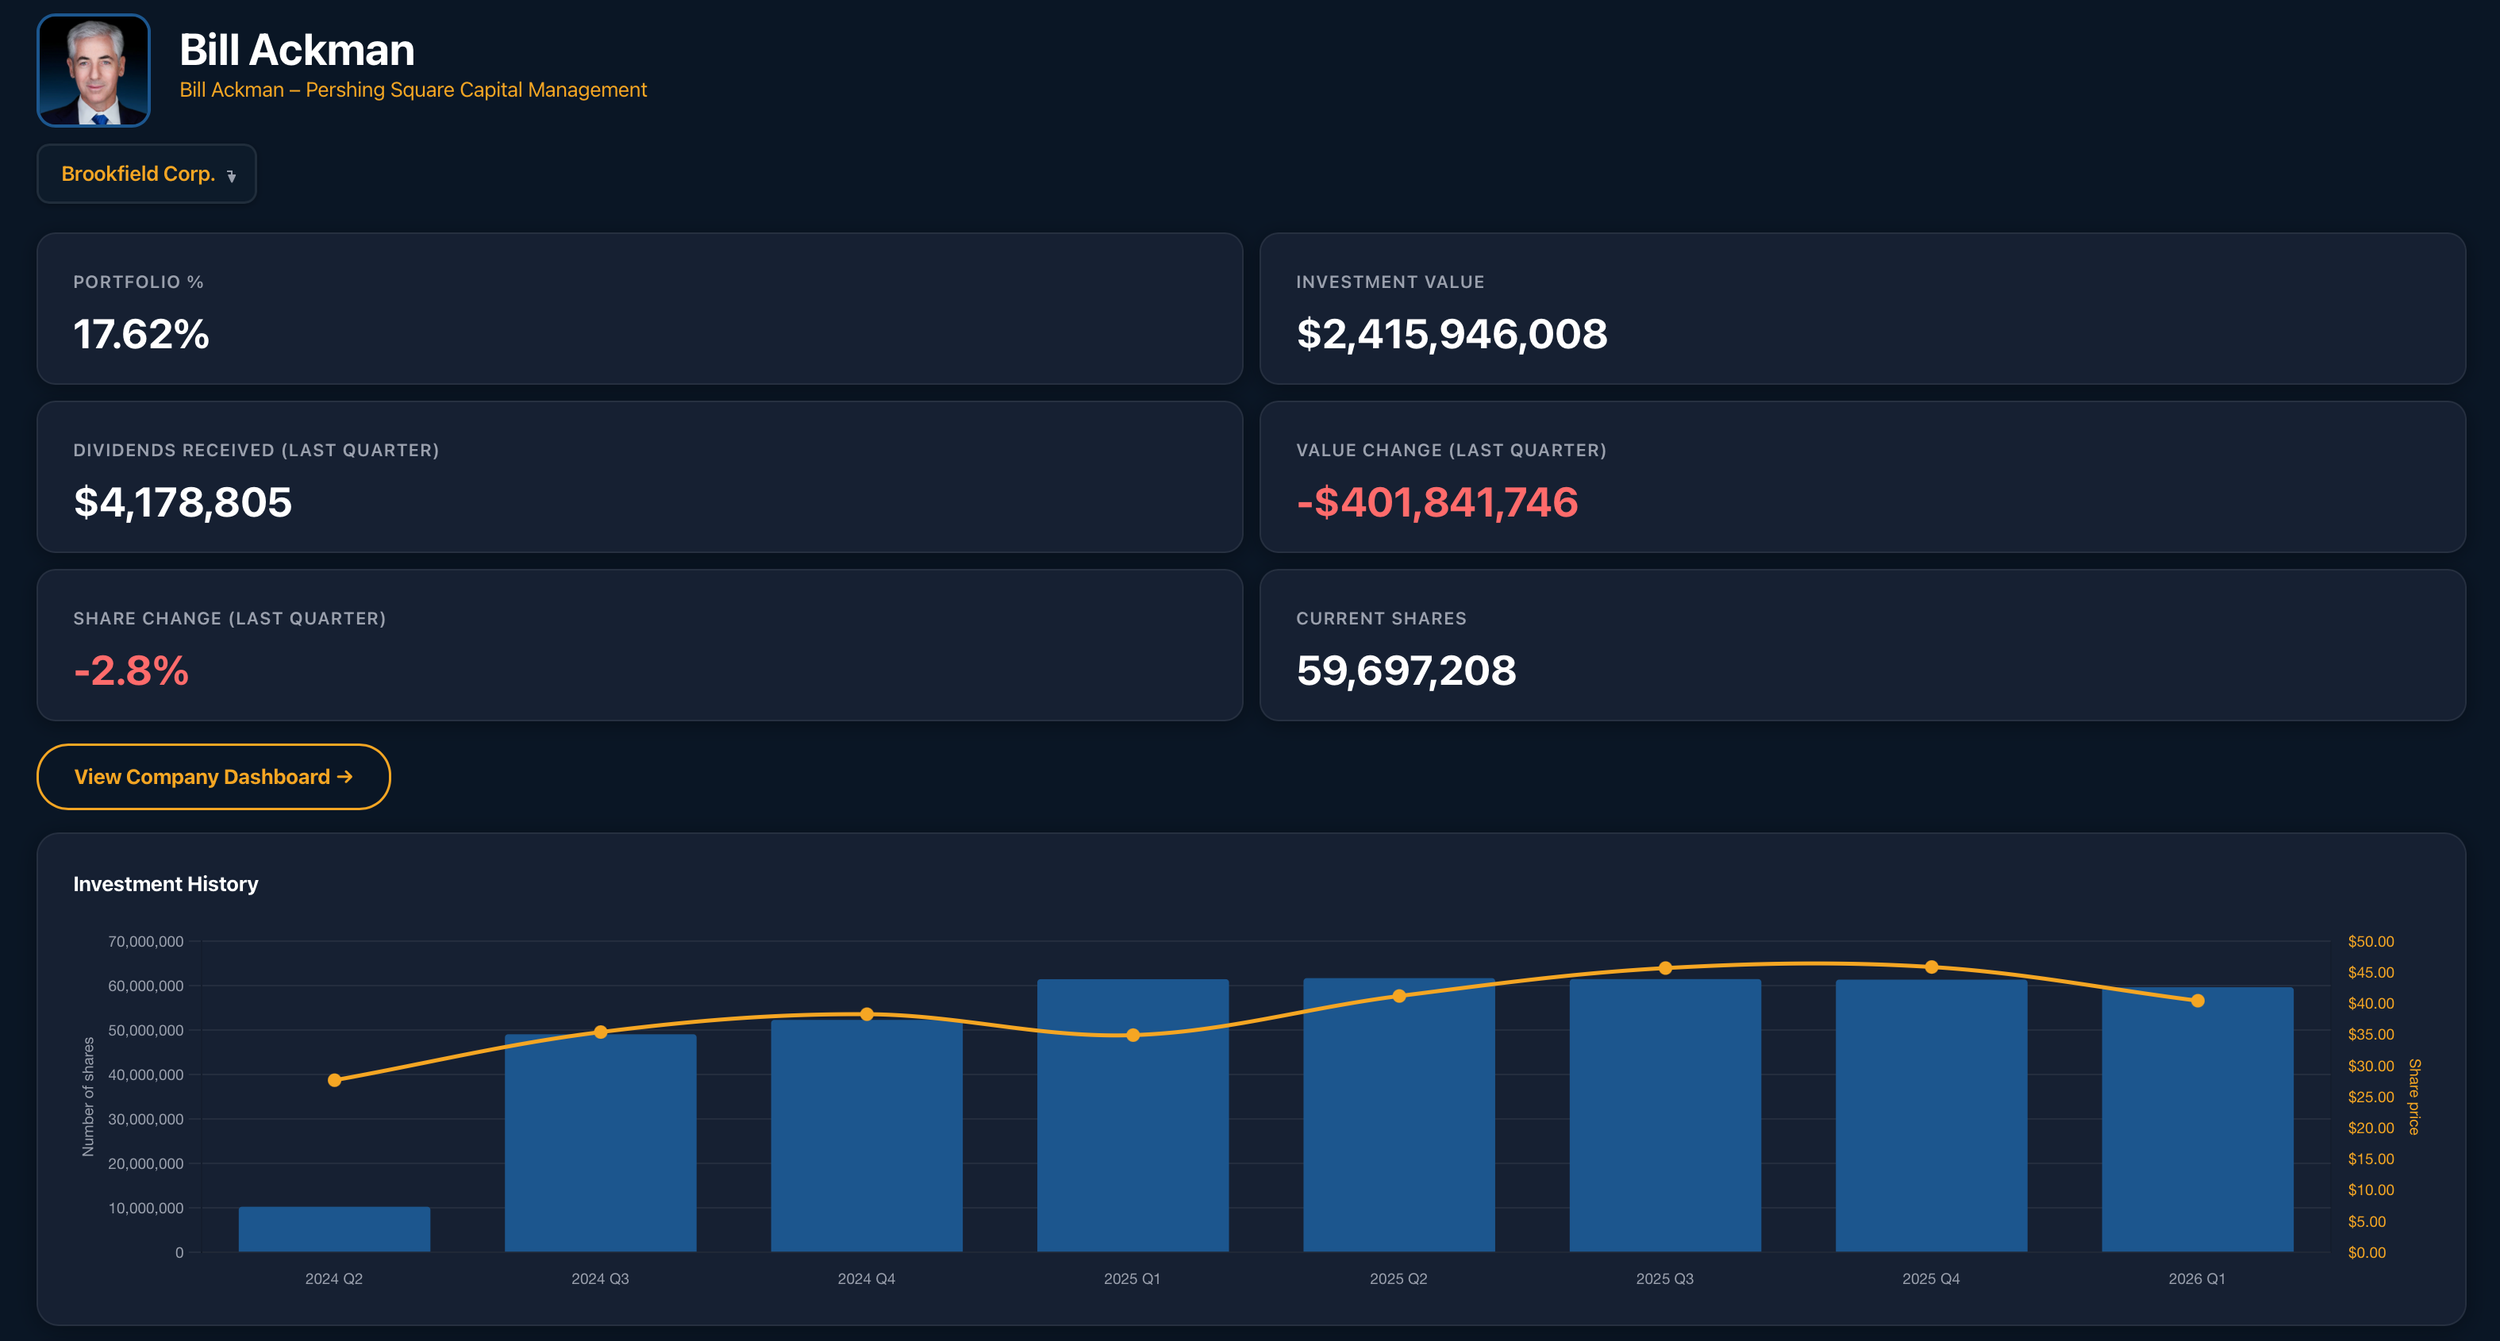This screenshot has width=2500, height=1341.
Task: Click the investment value $2,415,946,008
Action: coord(1452,334)
